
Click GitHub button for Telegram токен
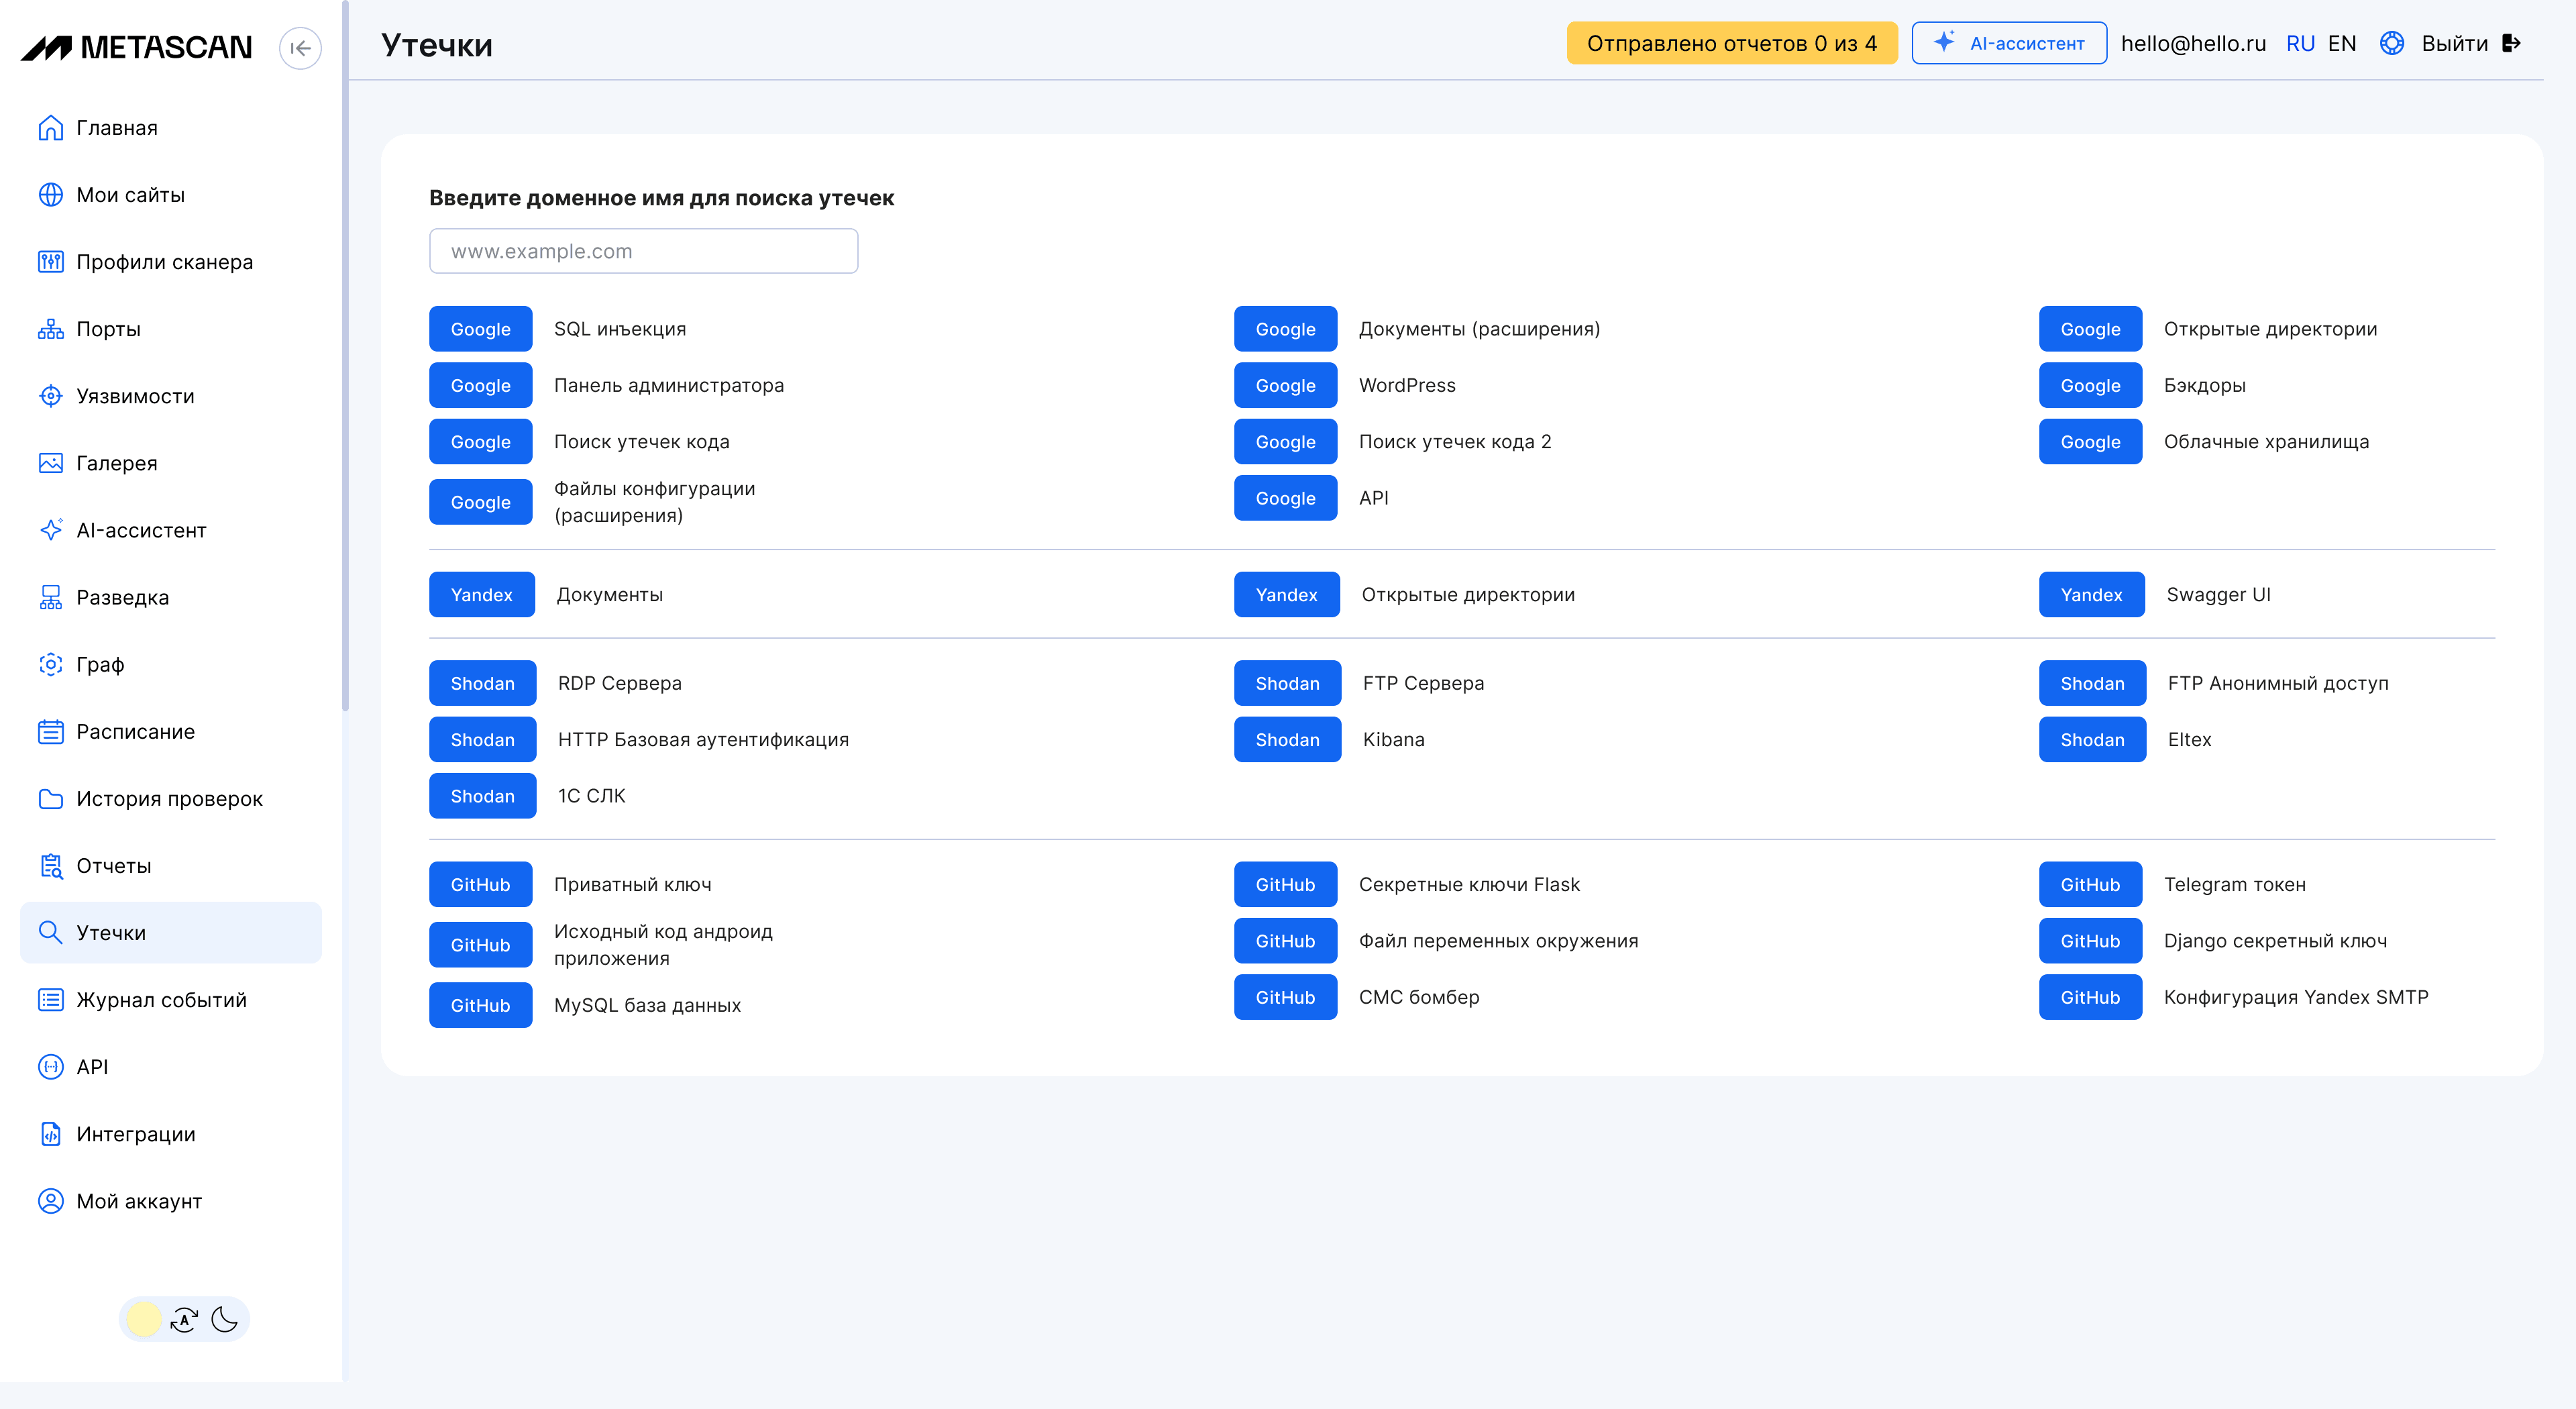pyautogui.click(x=2090, y=884)
